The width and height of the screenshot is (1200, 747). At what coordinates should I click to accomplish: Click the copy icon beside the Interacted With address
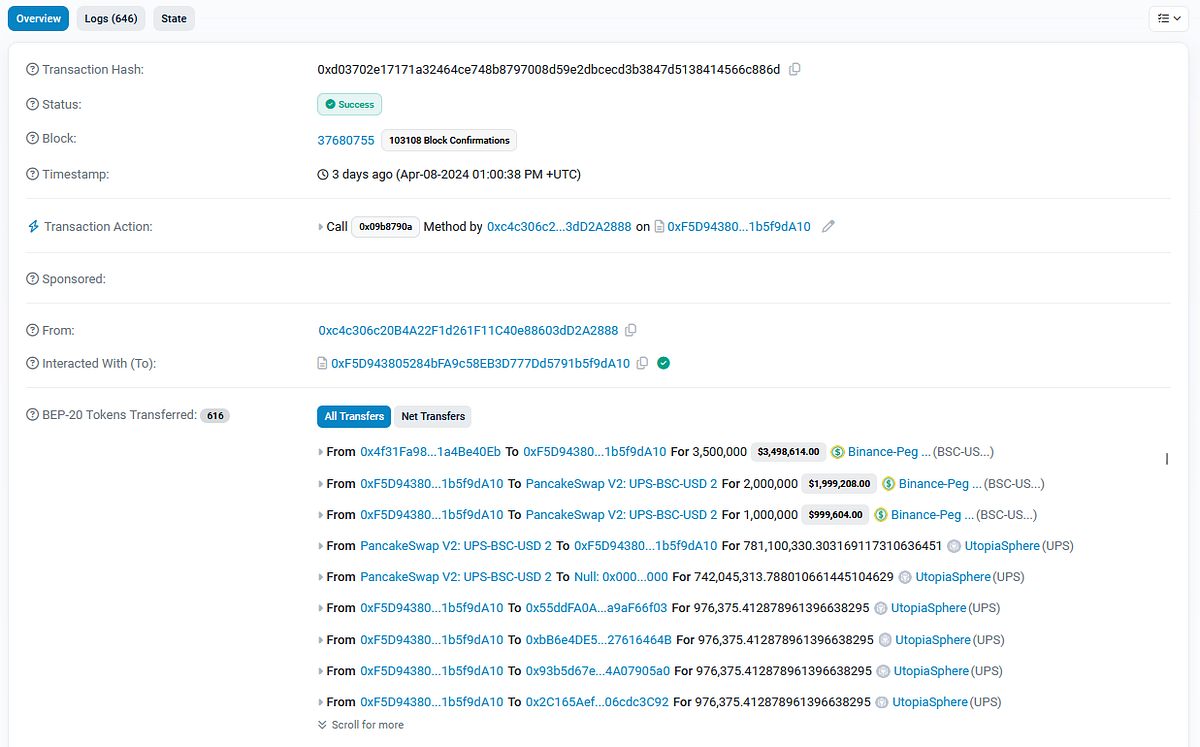(641, 363)
